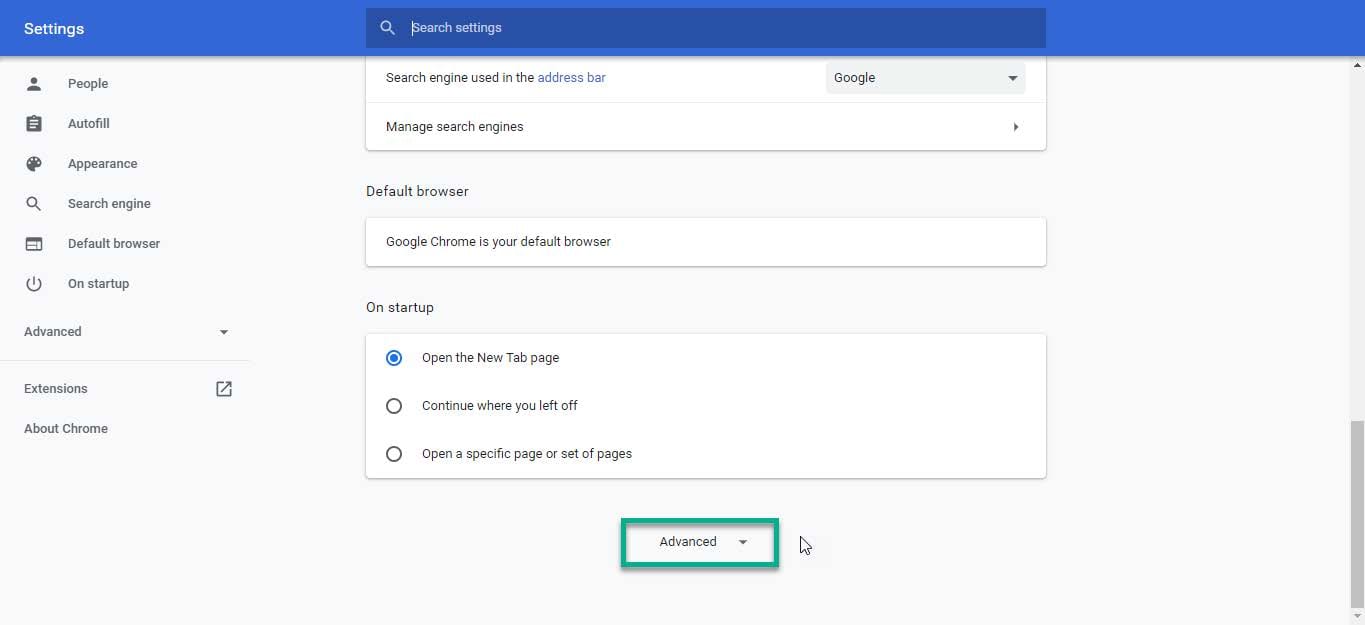Image resolution: width=1365 pixels, height=625 pixels.
Task: Click inside the Search settings field
Action: pyautogui.click(x=600, y=27)
